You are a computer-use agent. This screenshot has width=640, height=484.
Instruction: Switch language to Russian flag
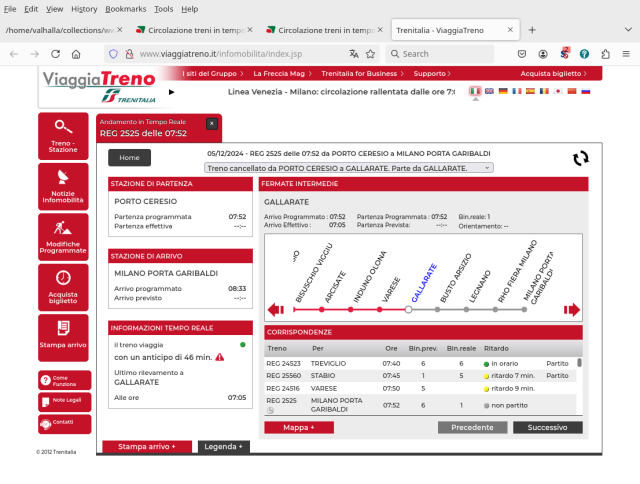click(586, 91)
